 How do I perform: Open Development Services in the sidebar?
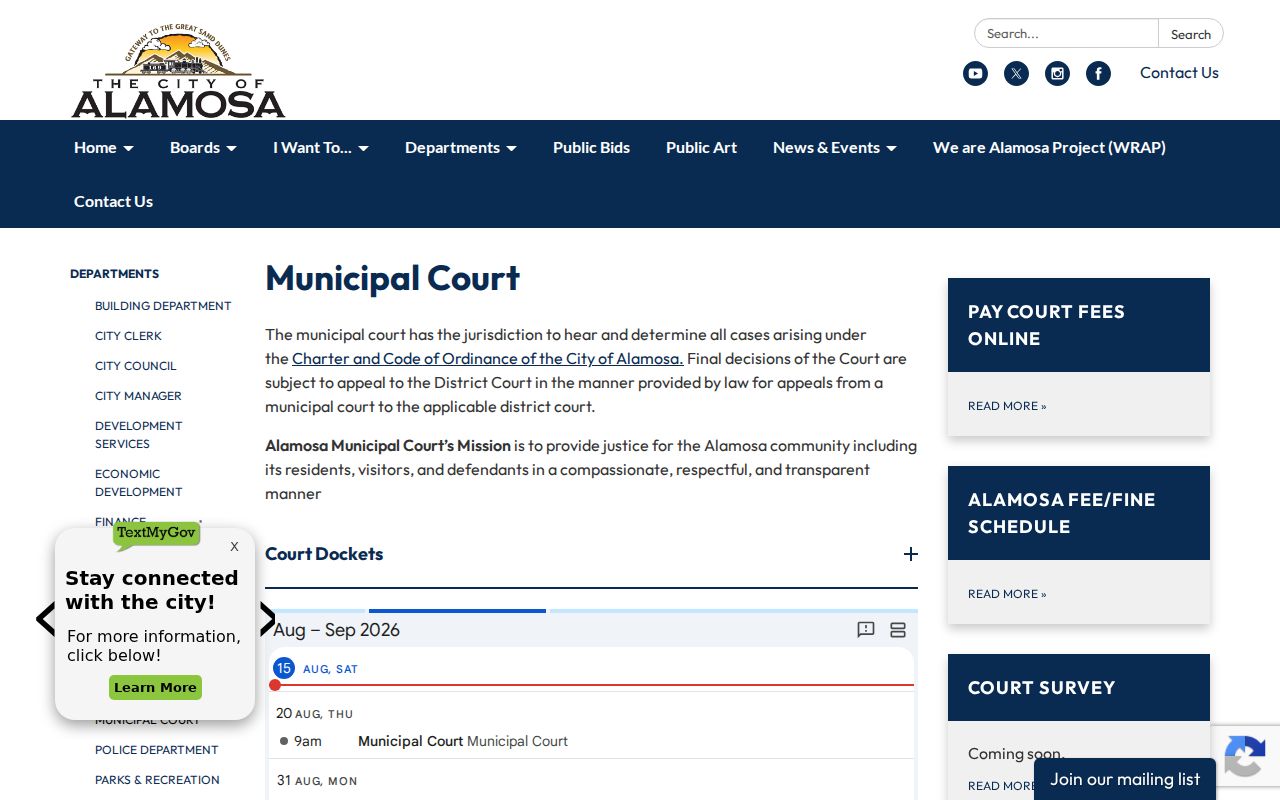(x=139, y=435)
